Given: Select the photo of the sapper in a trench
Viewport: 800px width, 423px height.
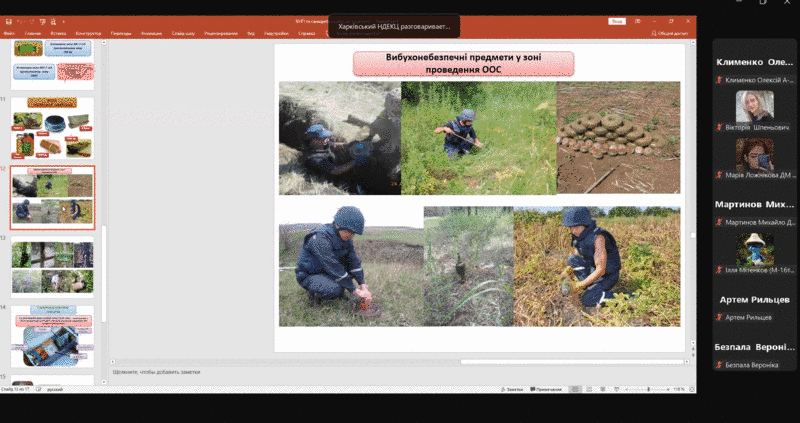Looking at the screenshot, I should tap(340, 138).
